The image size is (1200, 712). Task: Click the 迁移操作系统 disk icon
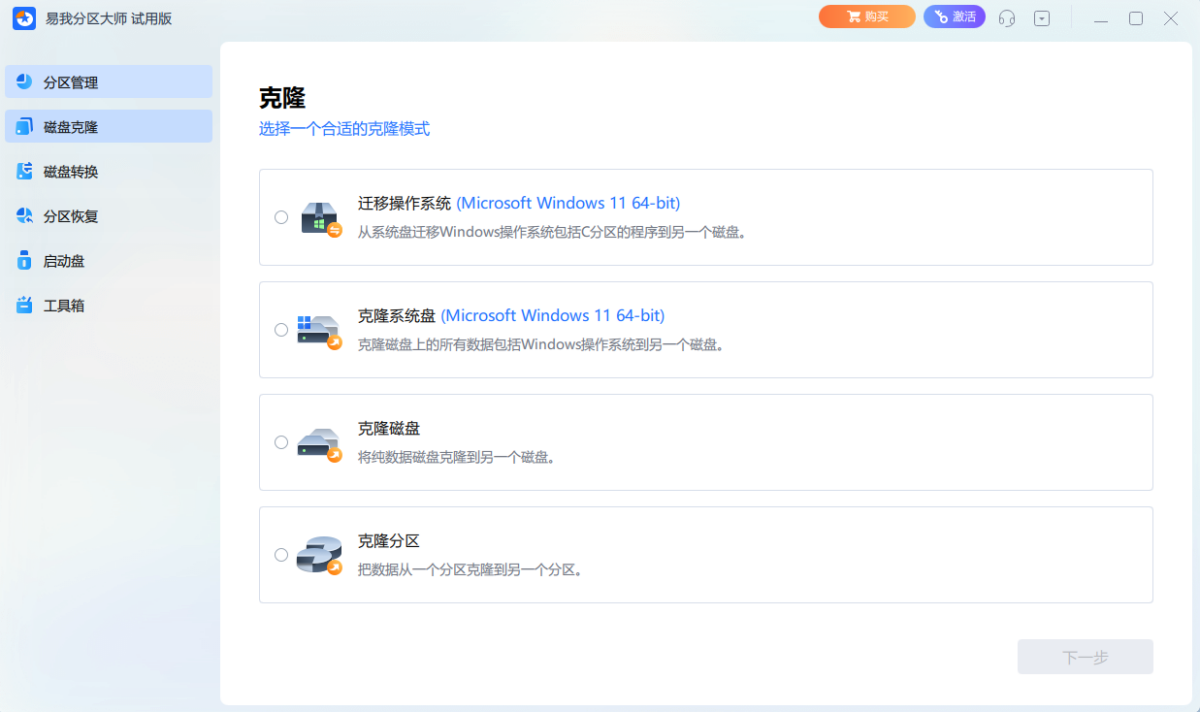click(x=321, y=218)
